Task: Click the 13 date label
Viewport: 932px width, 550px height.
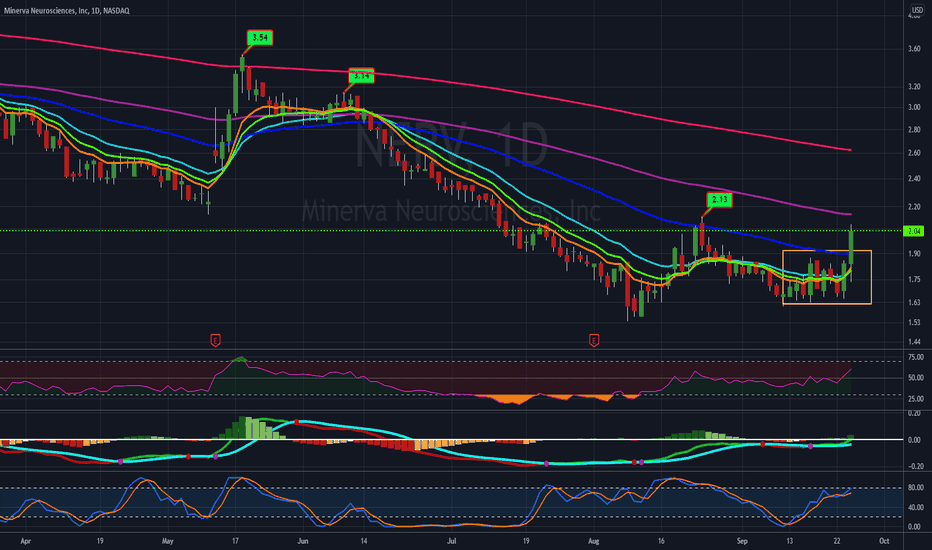Action: [x=789, y=541]
